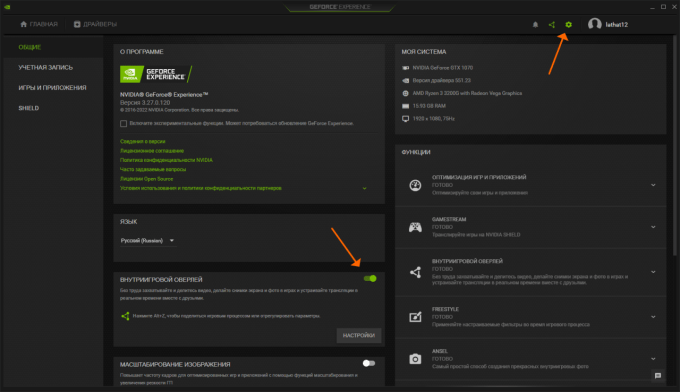Select SHIELD in the sidebar
Screen dimensions: 681x392
[x=29, y=108]
